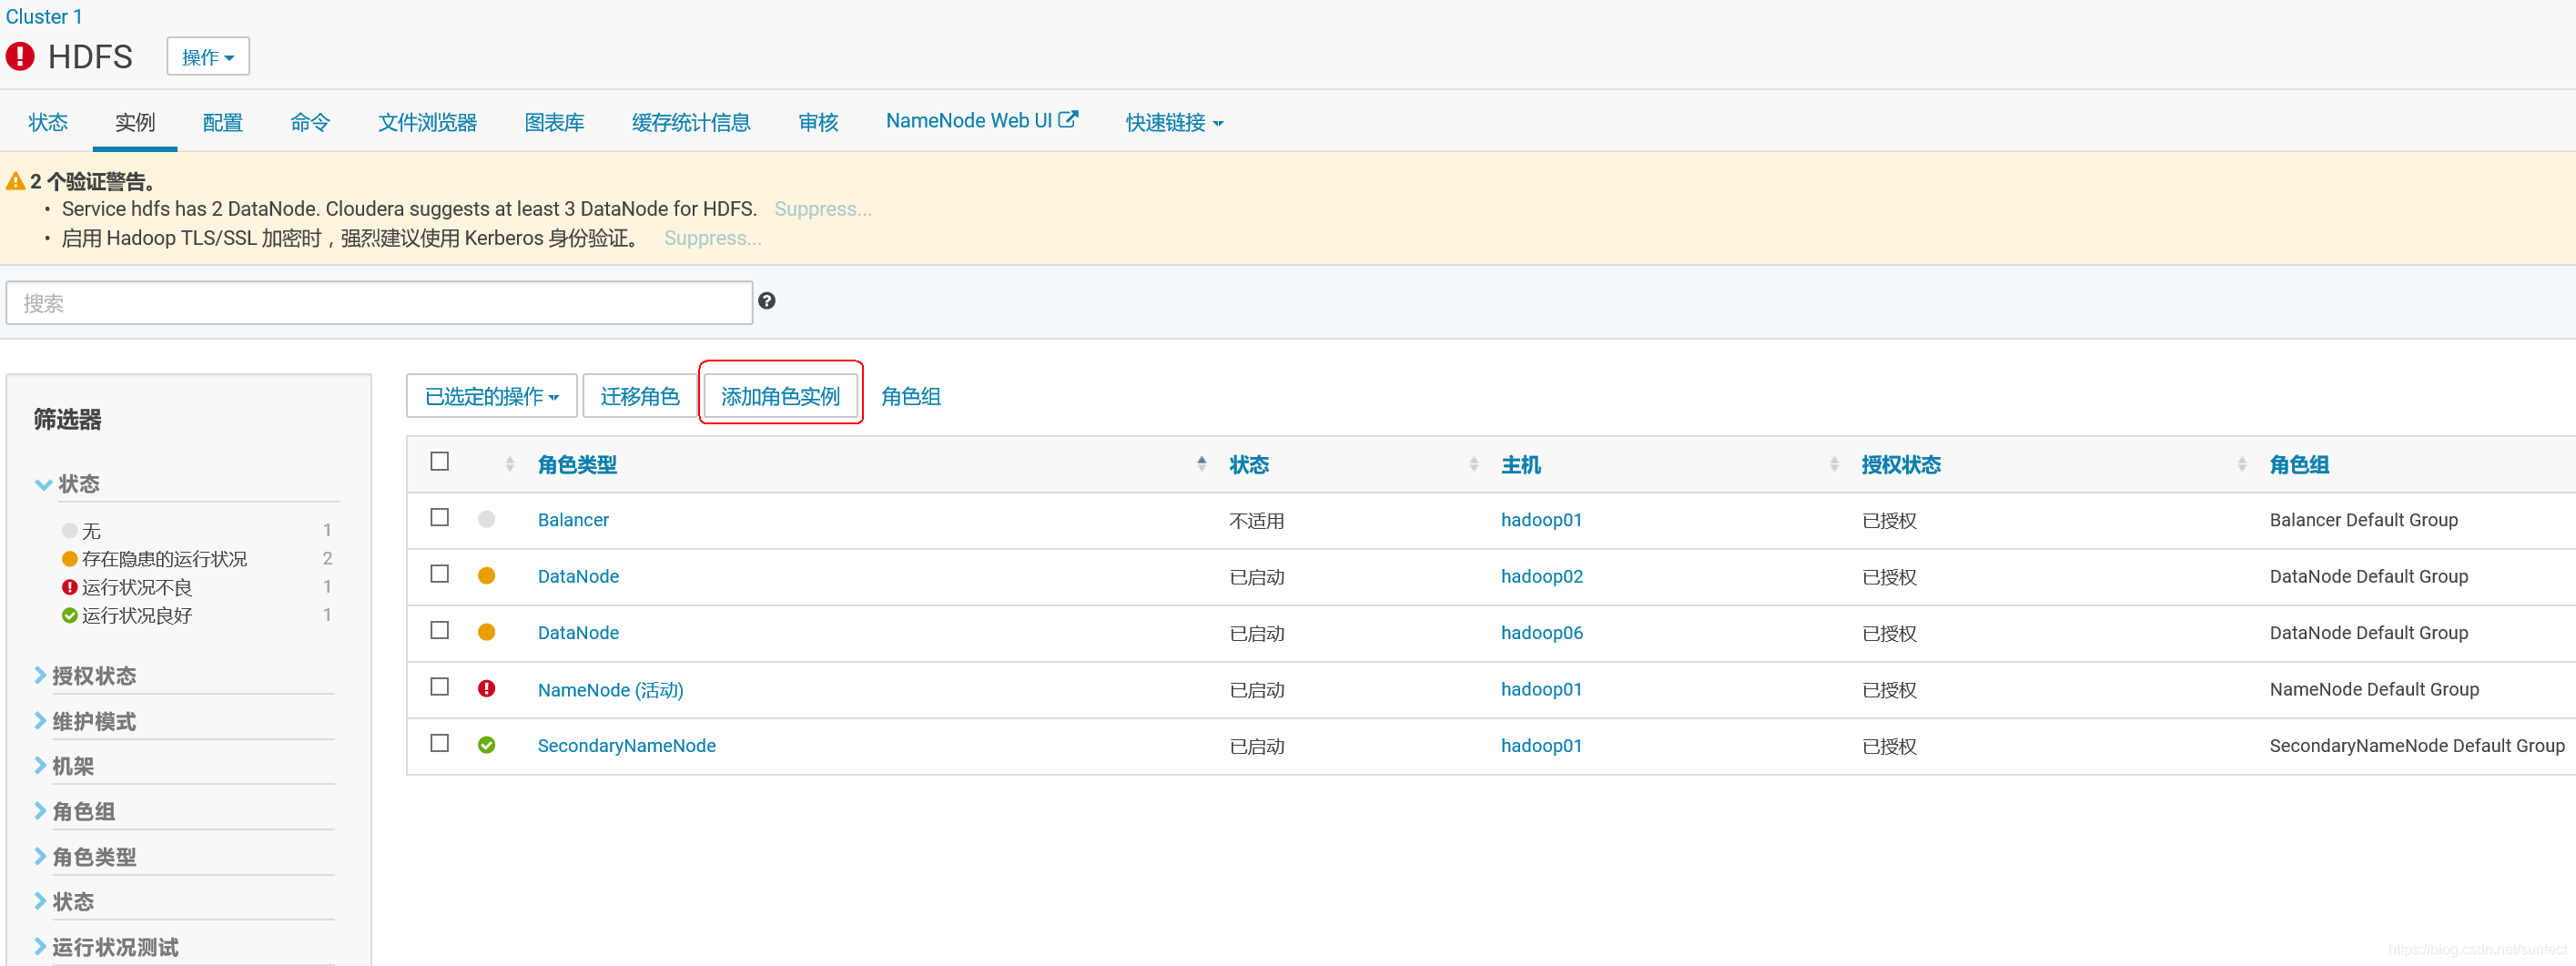The height and width of the screenshot is (966, 2576).
Task: Switch to the 配置 tab
Action: tap(223, 122)
